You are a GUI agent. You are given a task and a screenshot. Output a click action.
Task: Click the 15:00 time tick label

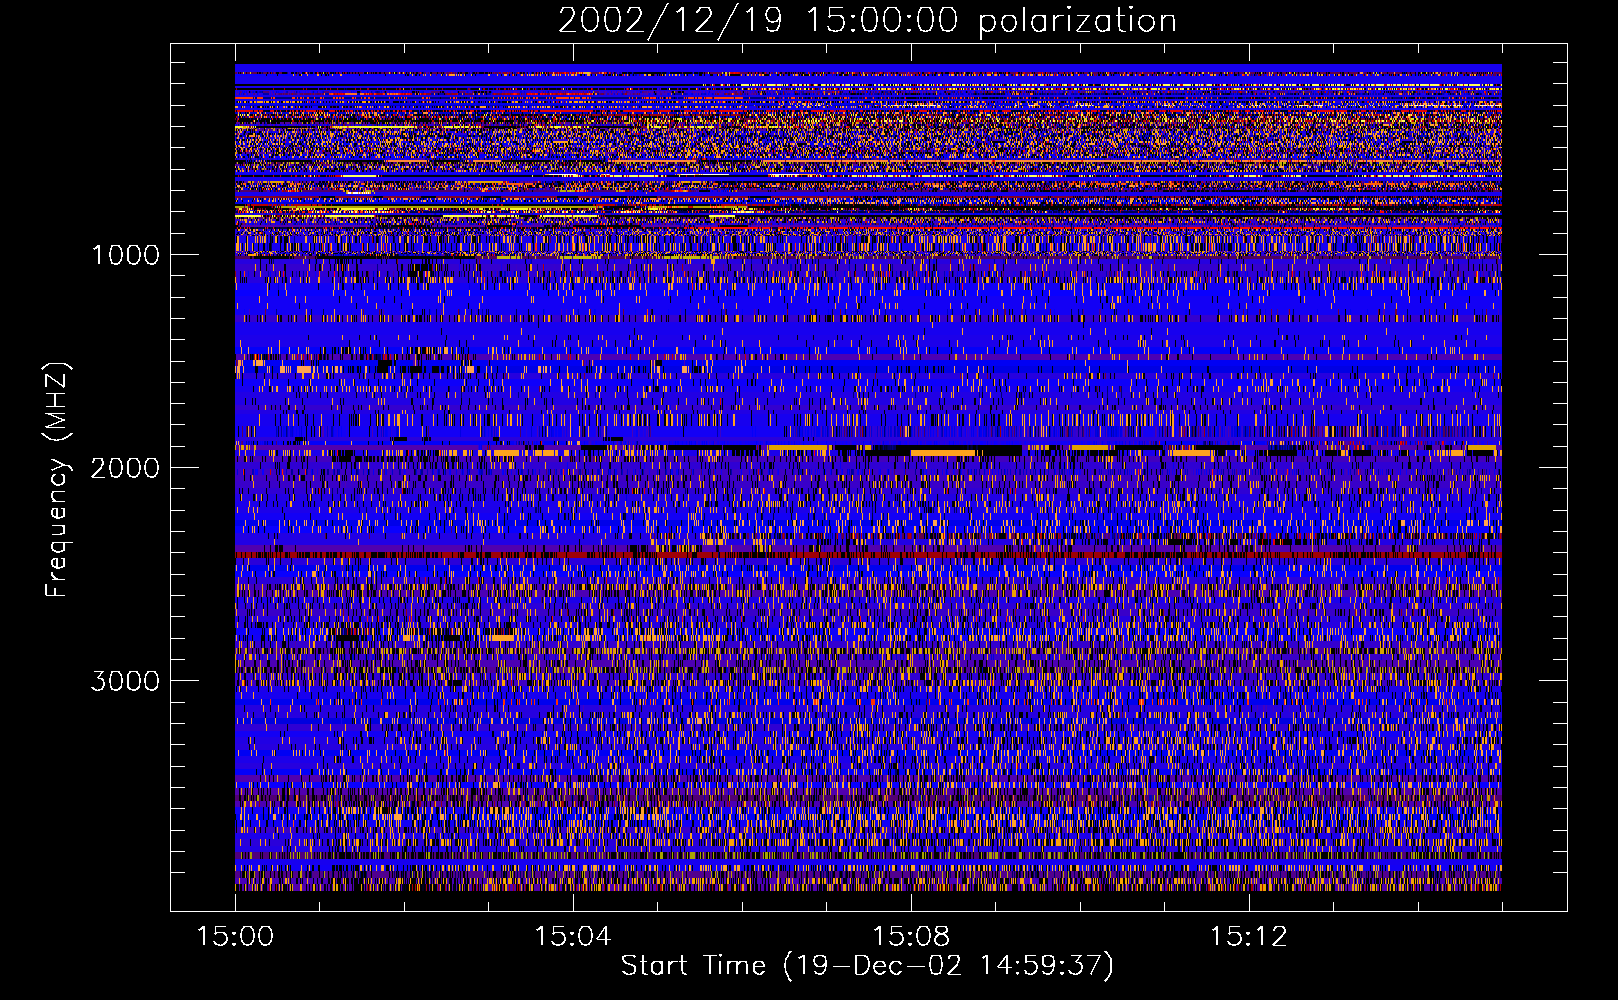coord(235,937)
